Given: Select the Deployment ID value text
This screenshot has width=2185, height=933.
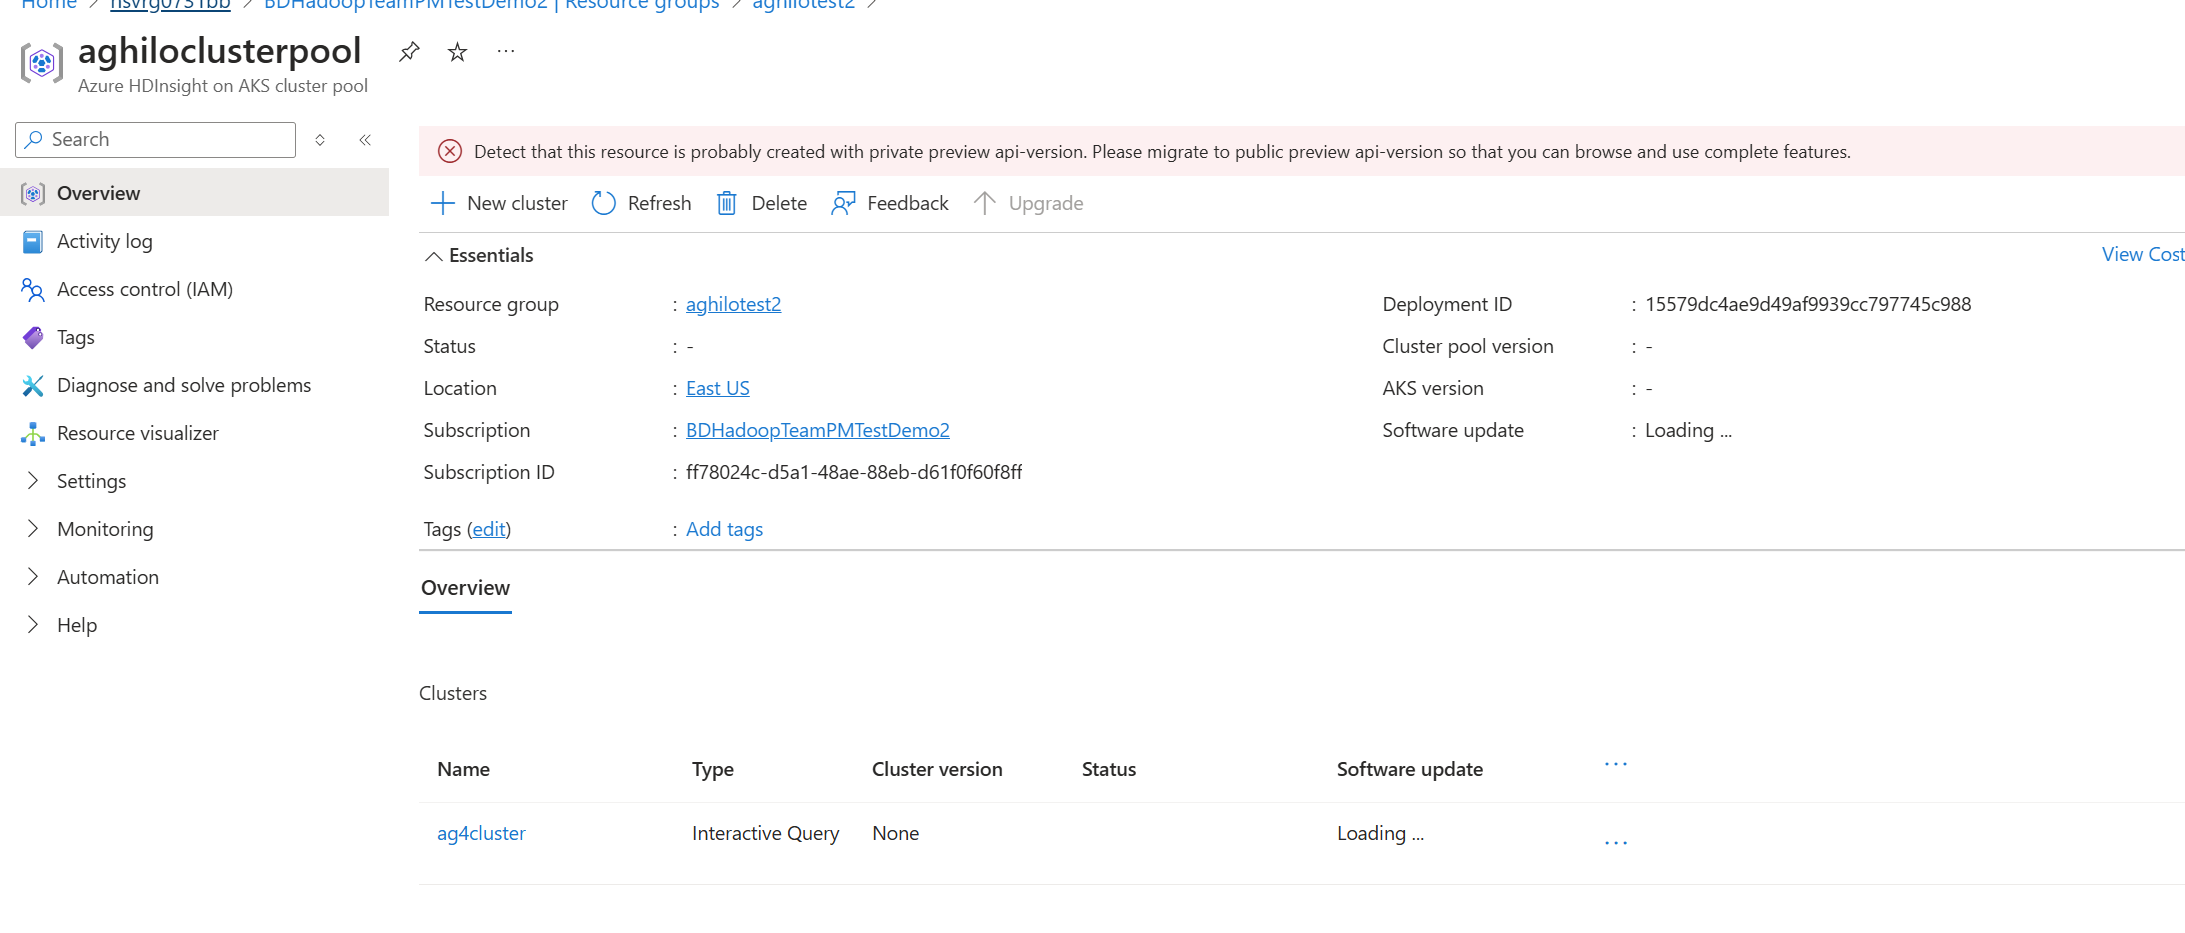Looking at the screenshot, I should coord(1808,304).
